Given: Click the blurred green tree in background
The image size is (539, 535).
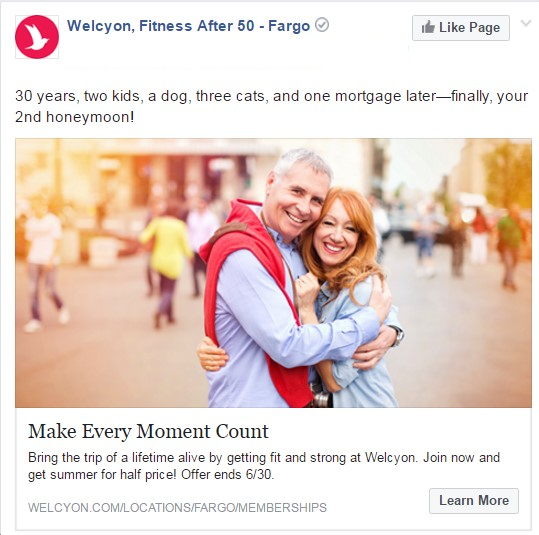Looking at the screenshot, I should pos(508,172).
